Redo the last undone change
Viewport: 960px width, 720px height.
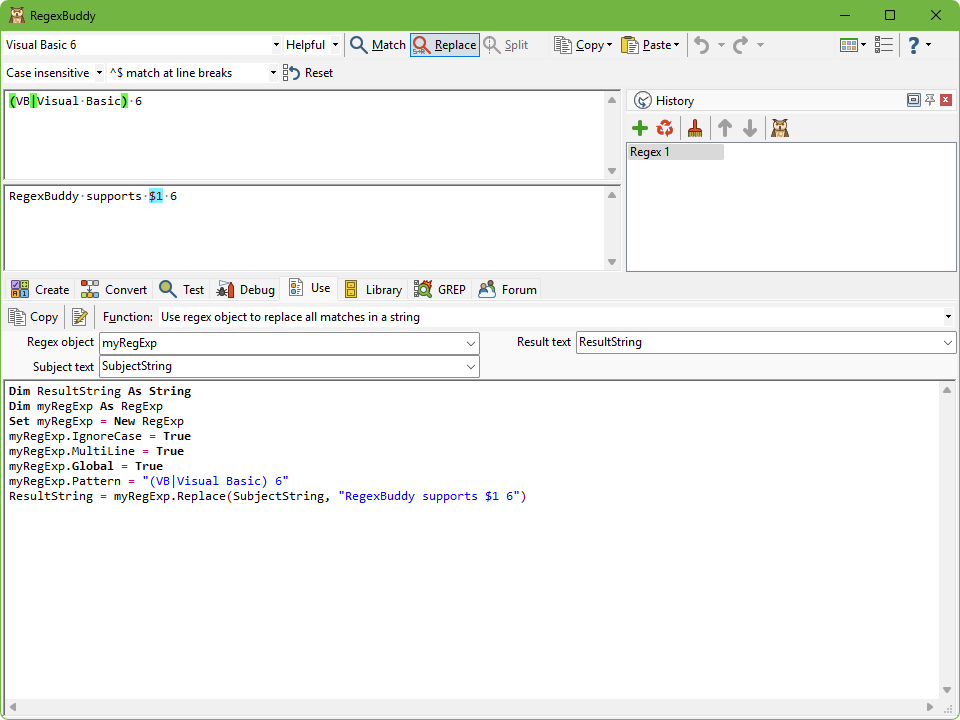[x=741, y=45]
